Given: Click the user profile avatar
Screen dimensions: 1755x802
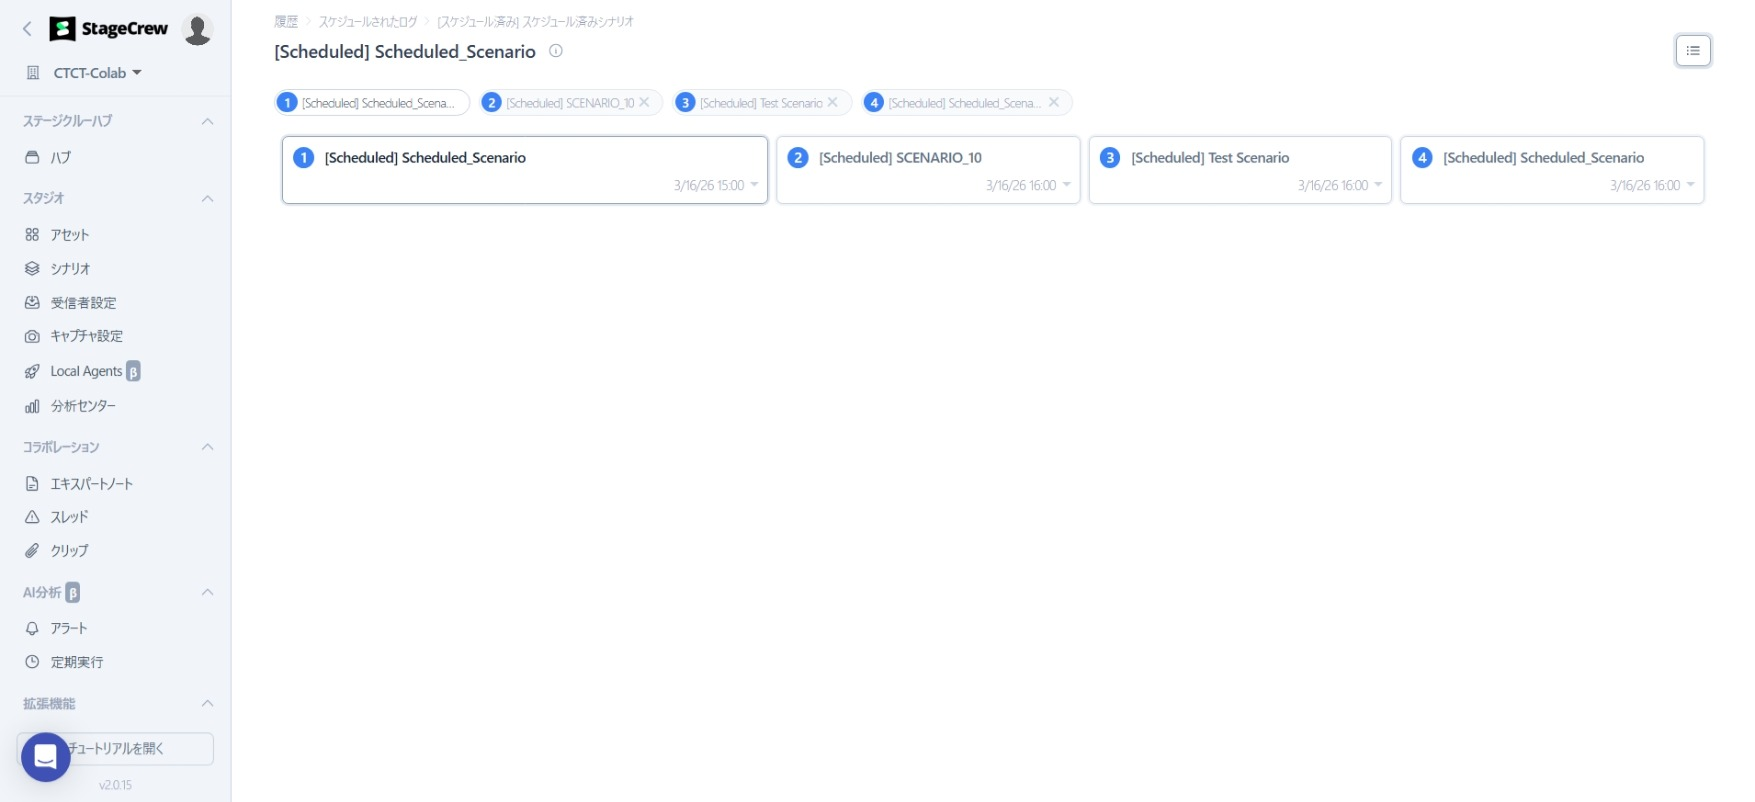Looking at the screenshot, I should tap(197, 30).
